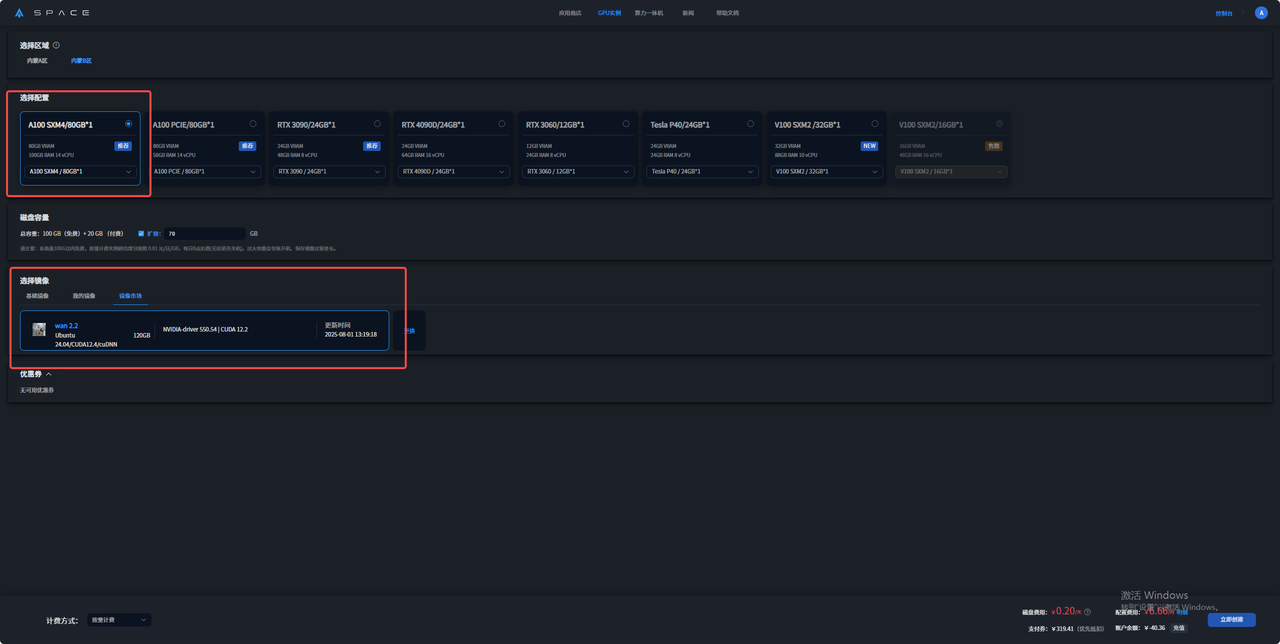The image size is (1280, 644).
Task: Click the help icon next to 磁盘费用 price
Action: click(x=1087, y=612)
